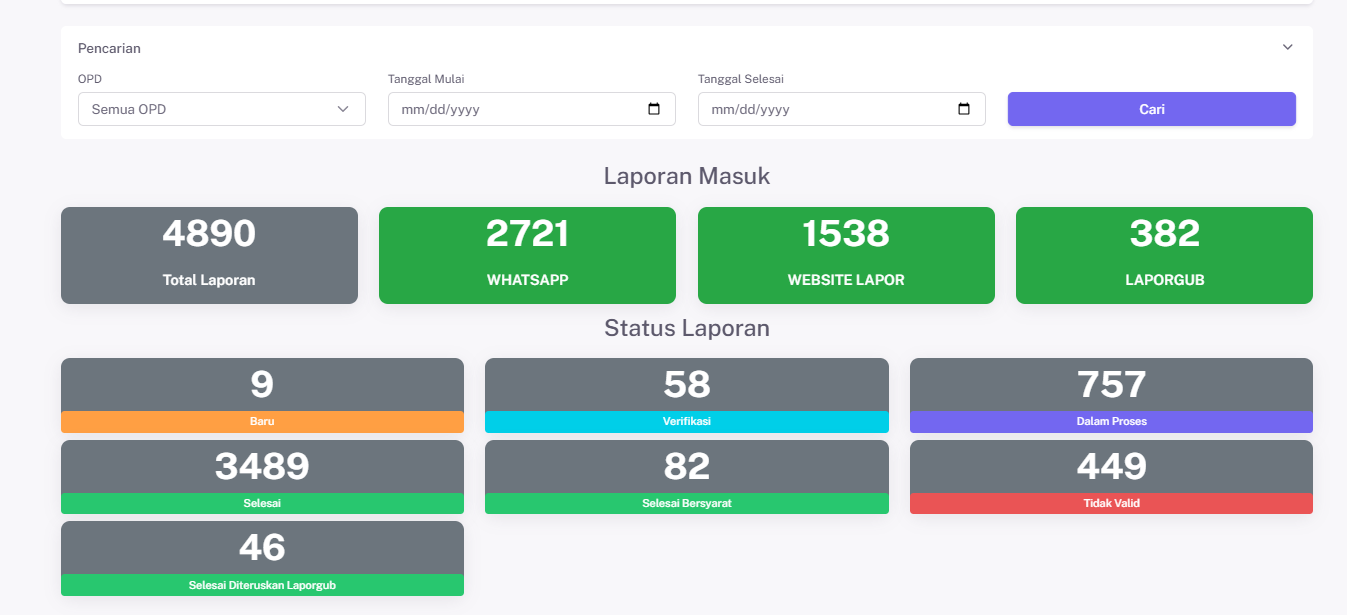Click the Cari button
Viewport: 1347px width, 615px height.
coord(1152,109)
